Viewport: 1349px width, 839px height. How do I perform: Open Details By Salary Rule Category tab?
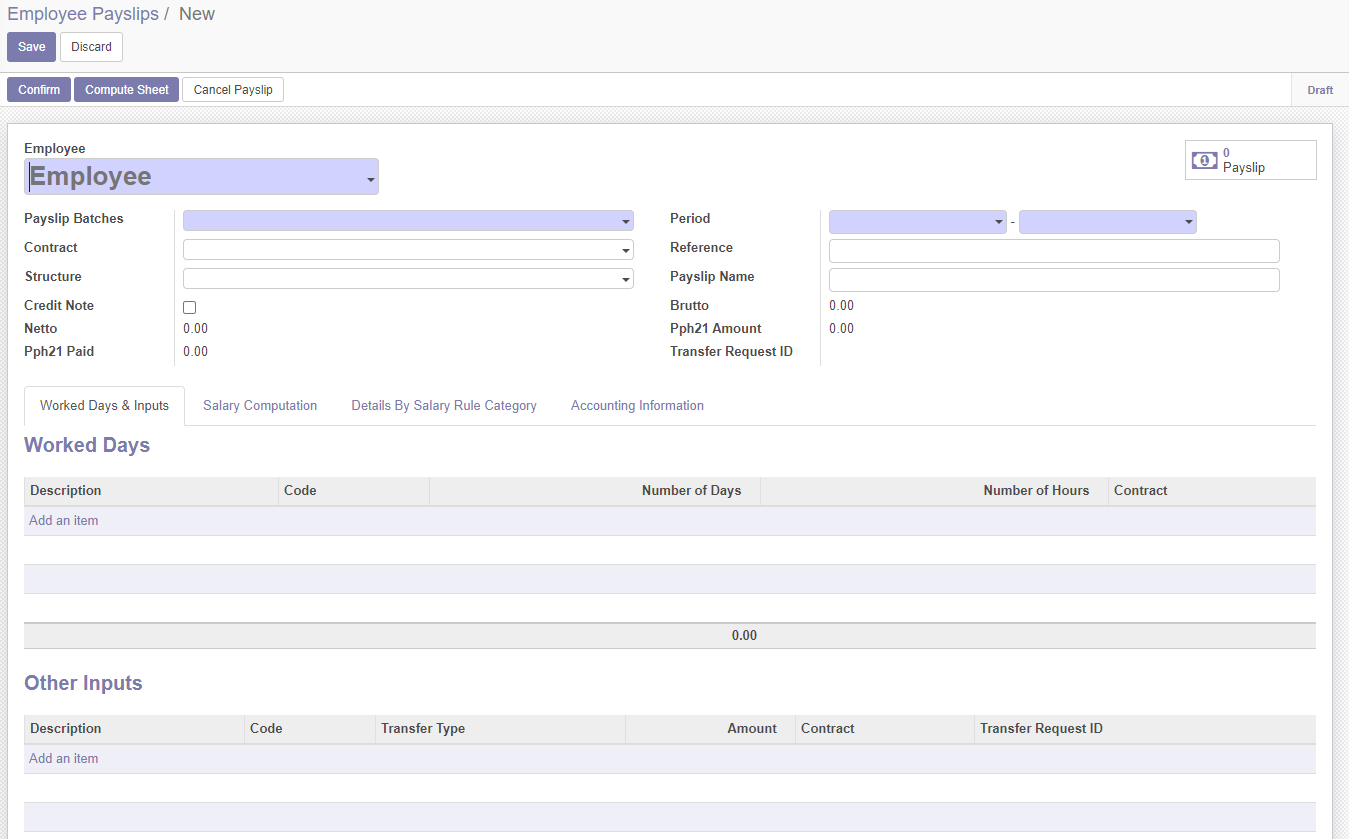point(444,406)
